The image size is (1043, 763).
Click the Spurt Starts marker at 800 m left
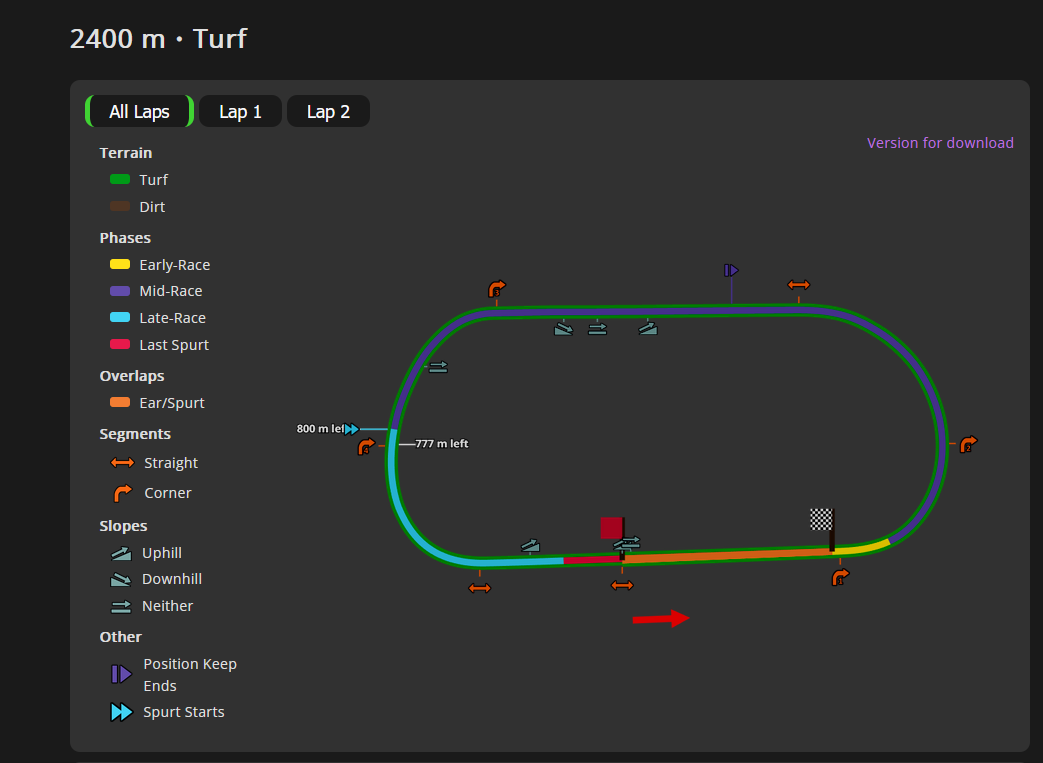click(x=352, y=429)
